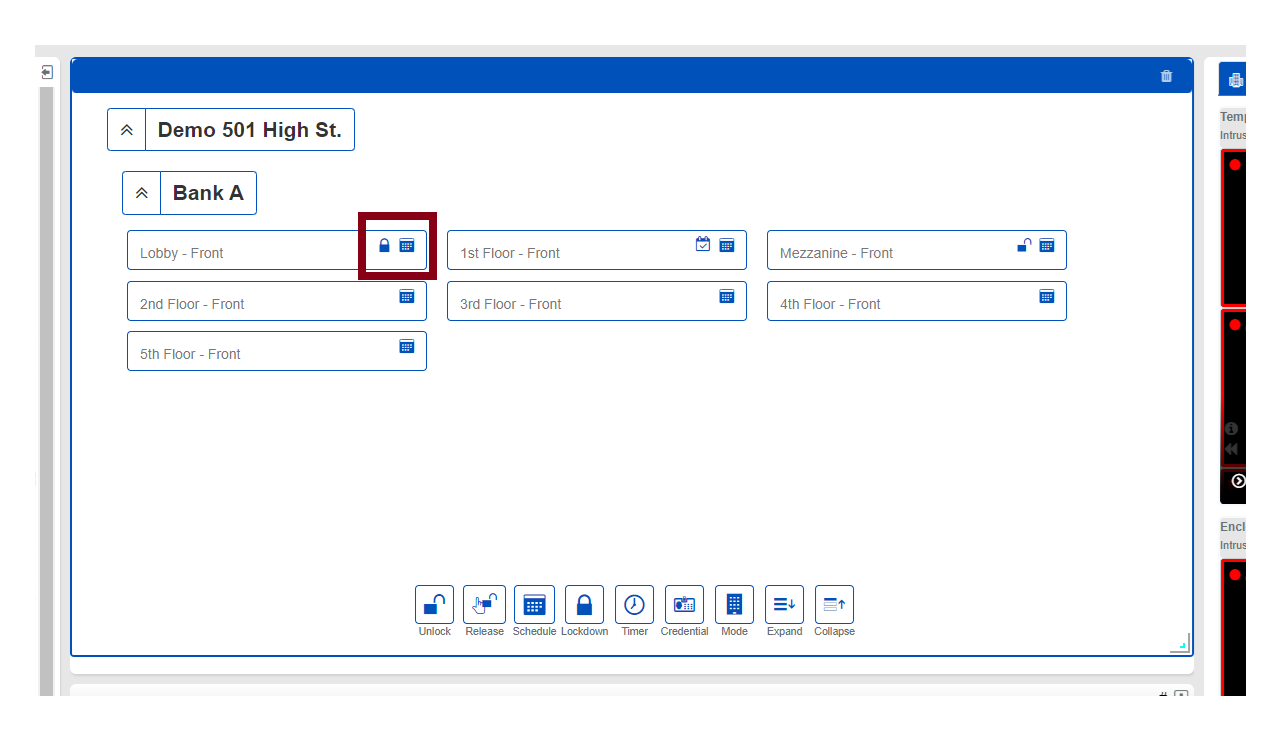Click the lock icon on Lobby - Front
This screenshot has width=1287, height=740.
(384, 245)
